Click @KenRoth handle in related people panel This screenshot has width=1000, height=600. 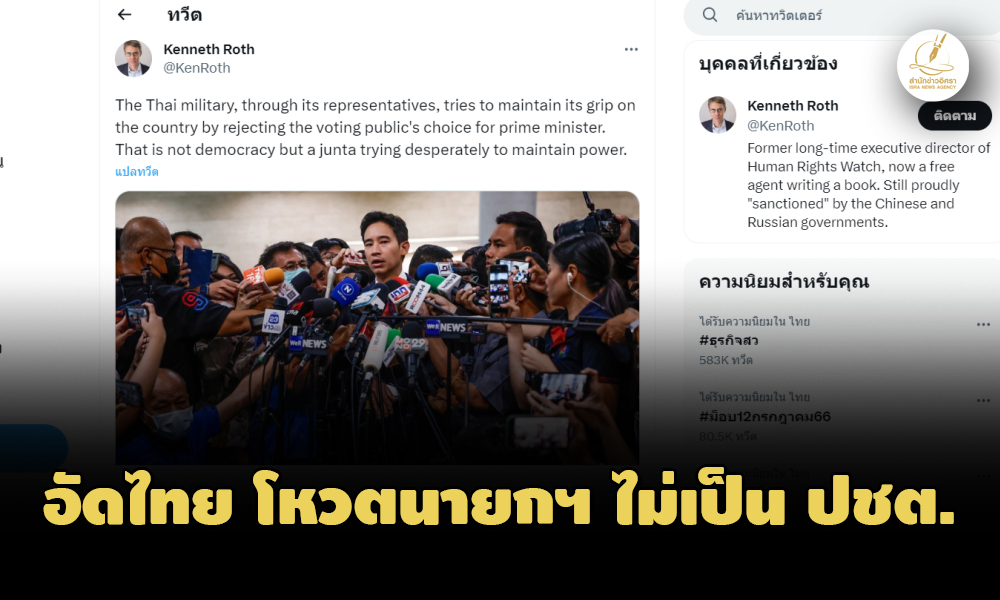pos(781,126)
